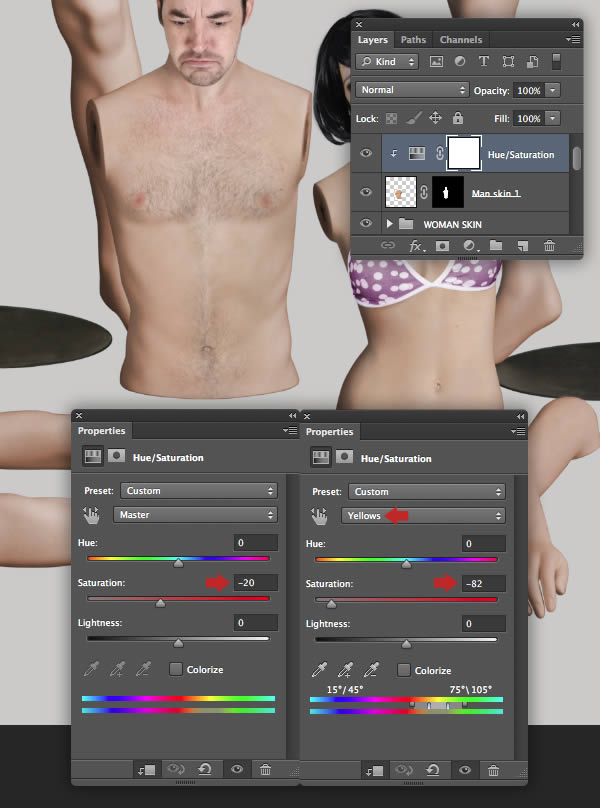Viewport: 600px width, 808px height.
Task: Switch to the Layers tab
Action: (373, 40)
